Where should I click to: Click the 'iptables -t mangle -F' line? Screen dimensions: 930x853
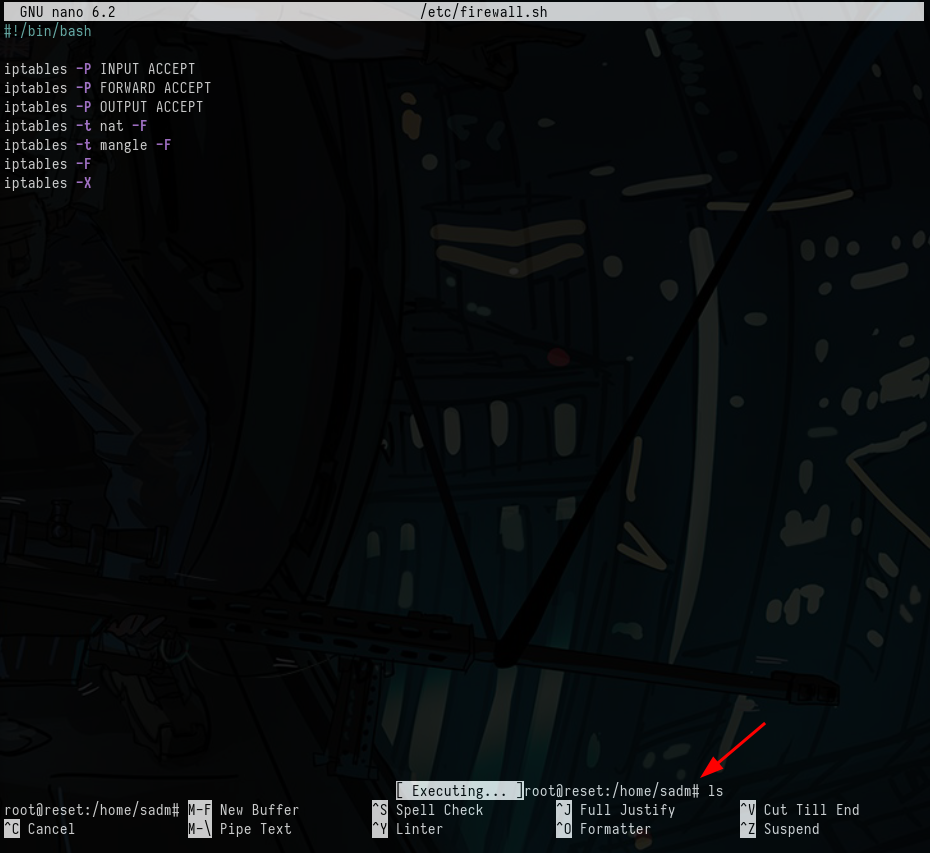[88, 145]
